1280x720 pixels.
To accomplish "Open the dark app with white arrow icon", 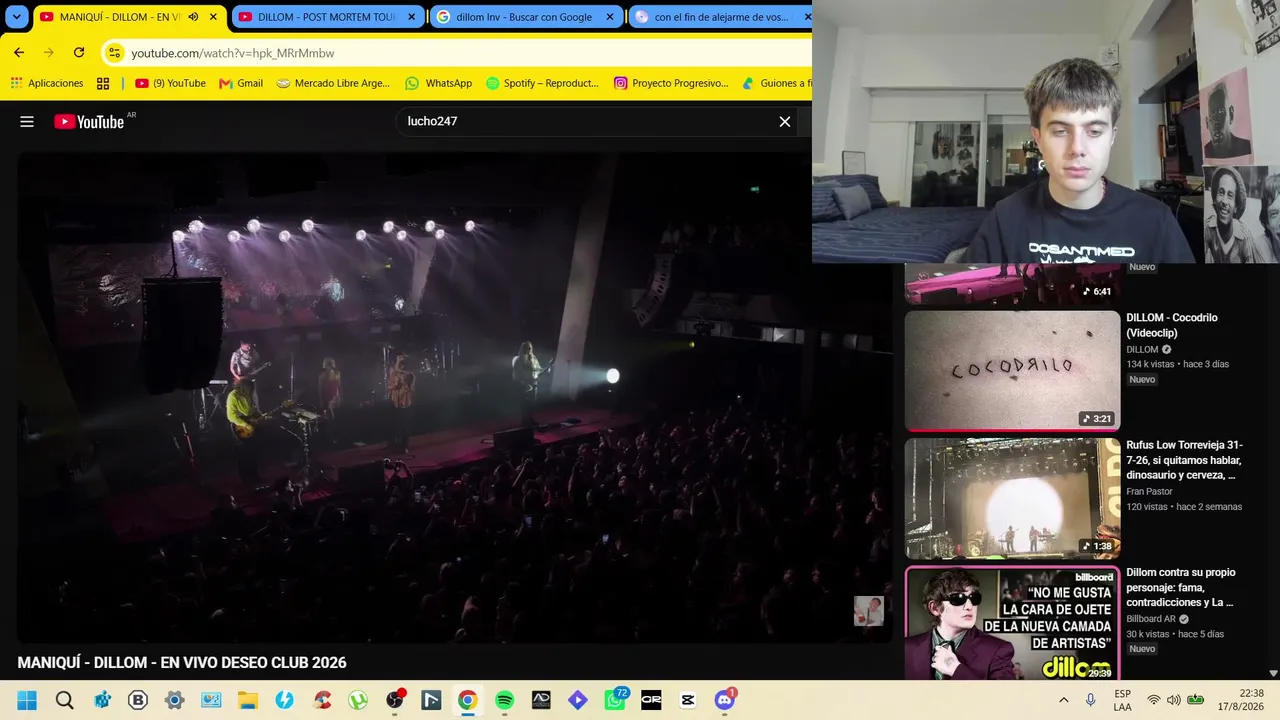I will click(x=431, y=700).
